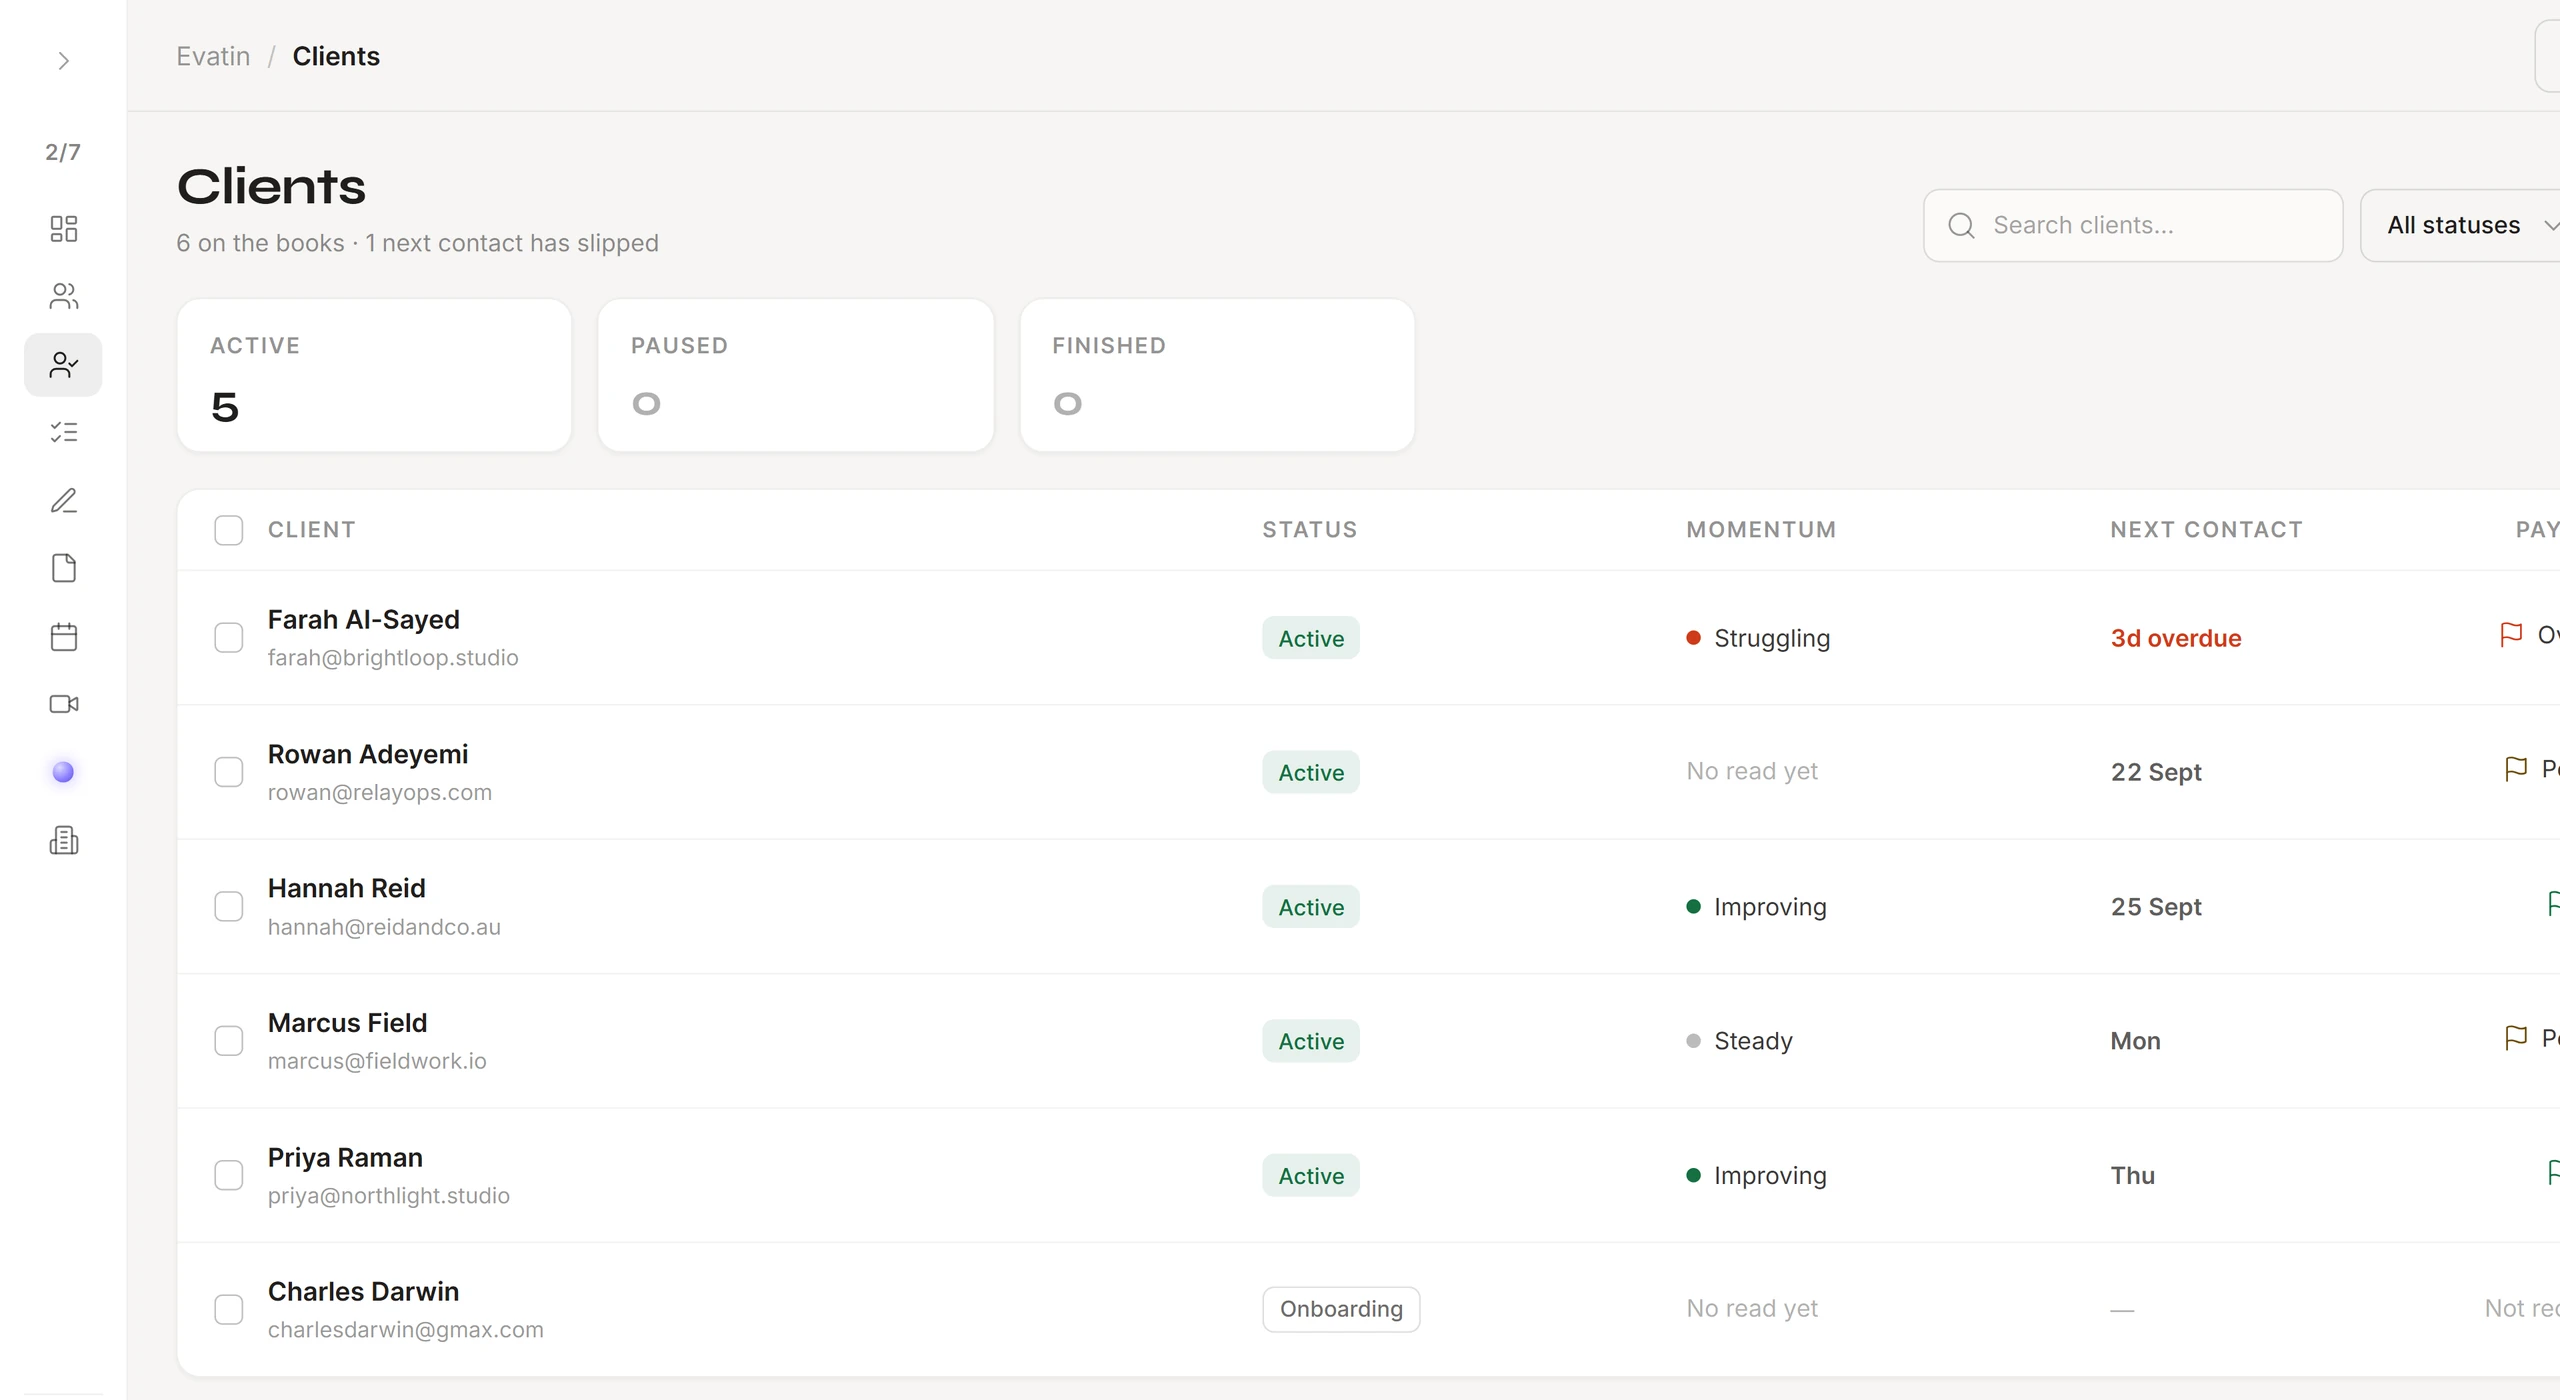This screenshot has width=2560, height=1400.
Task: Click the 25 Sept next contact date
Action: (x=2156, y=907)
